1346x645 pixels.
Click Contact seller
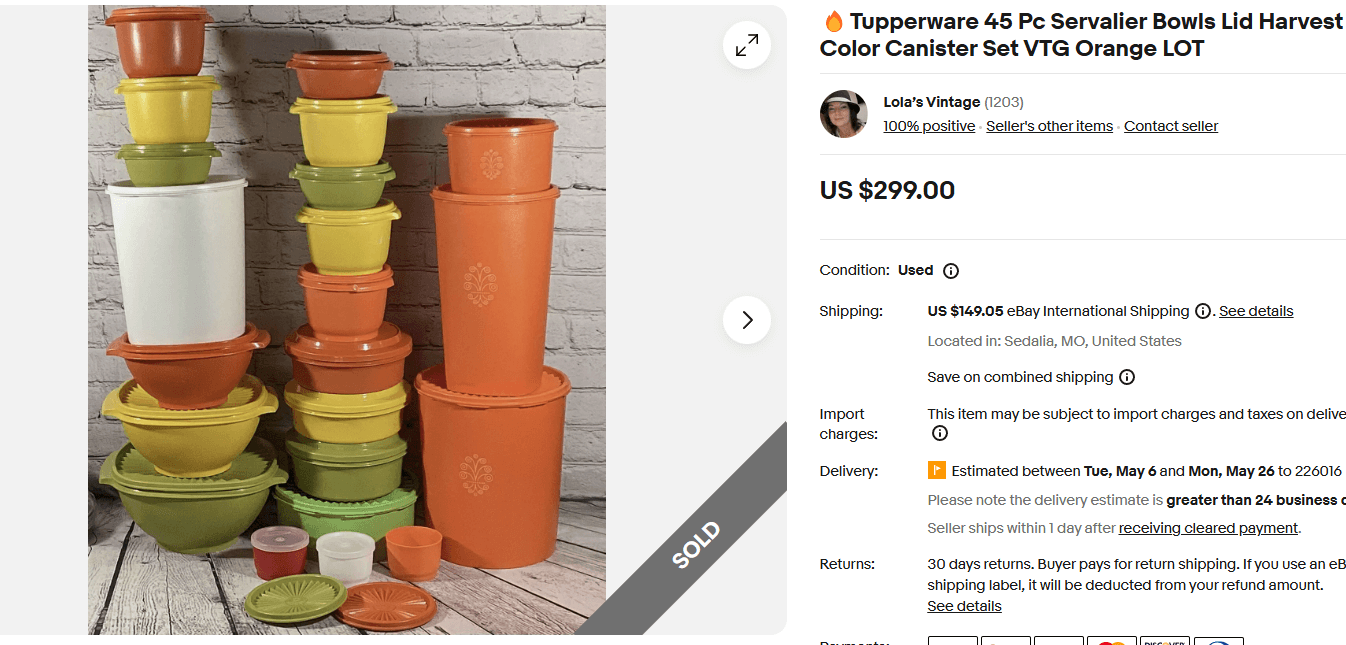[1170, 125]
